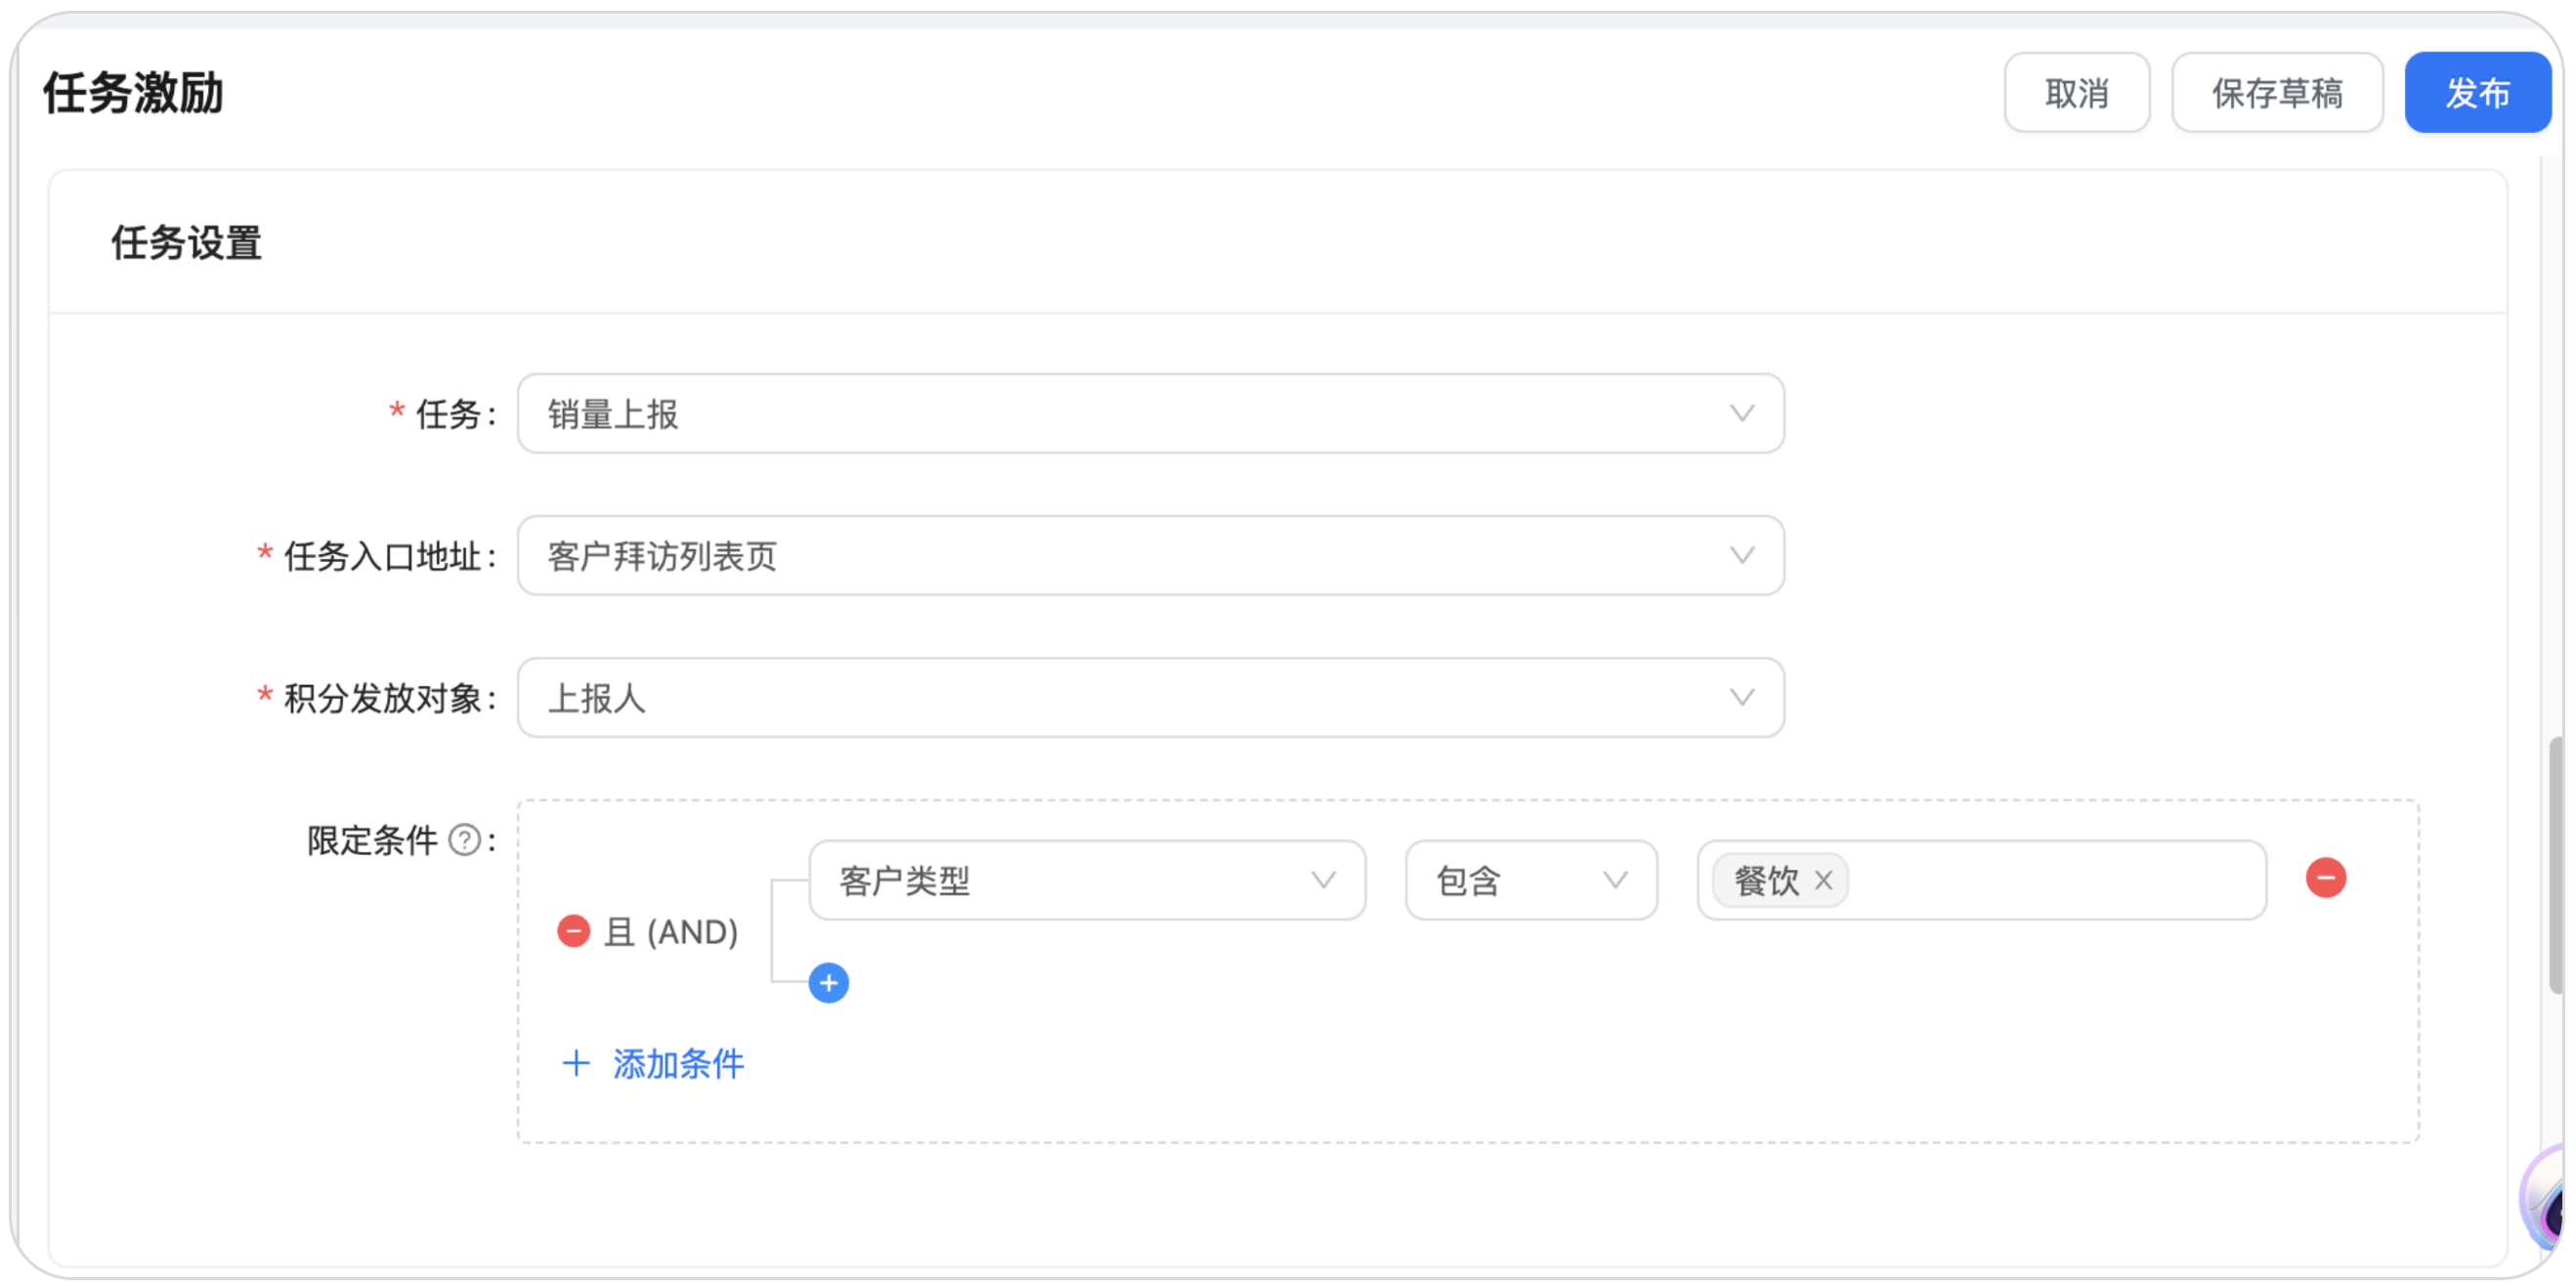Open the 任务 dropdown showing 销量上报
The image size is (2576, 1286).
click(x=1150, y=414)
